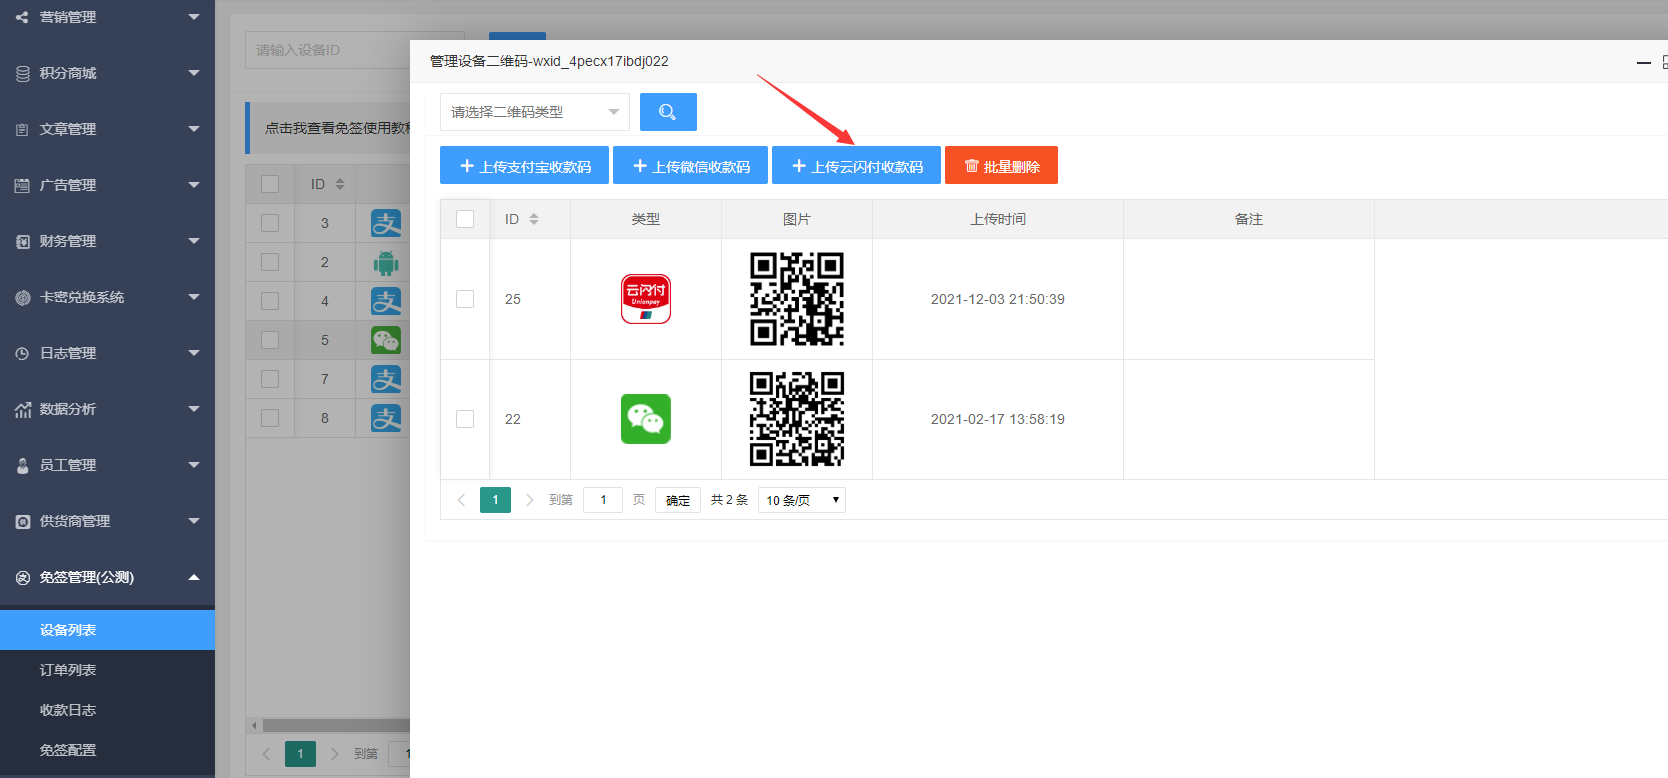Click the 广告管理 sidebar icon

(x=22, y=185)
